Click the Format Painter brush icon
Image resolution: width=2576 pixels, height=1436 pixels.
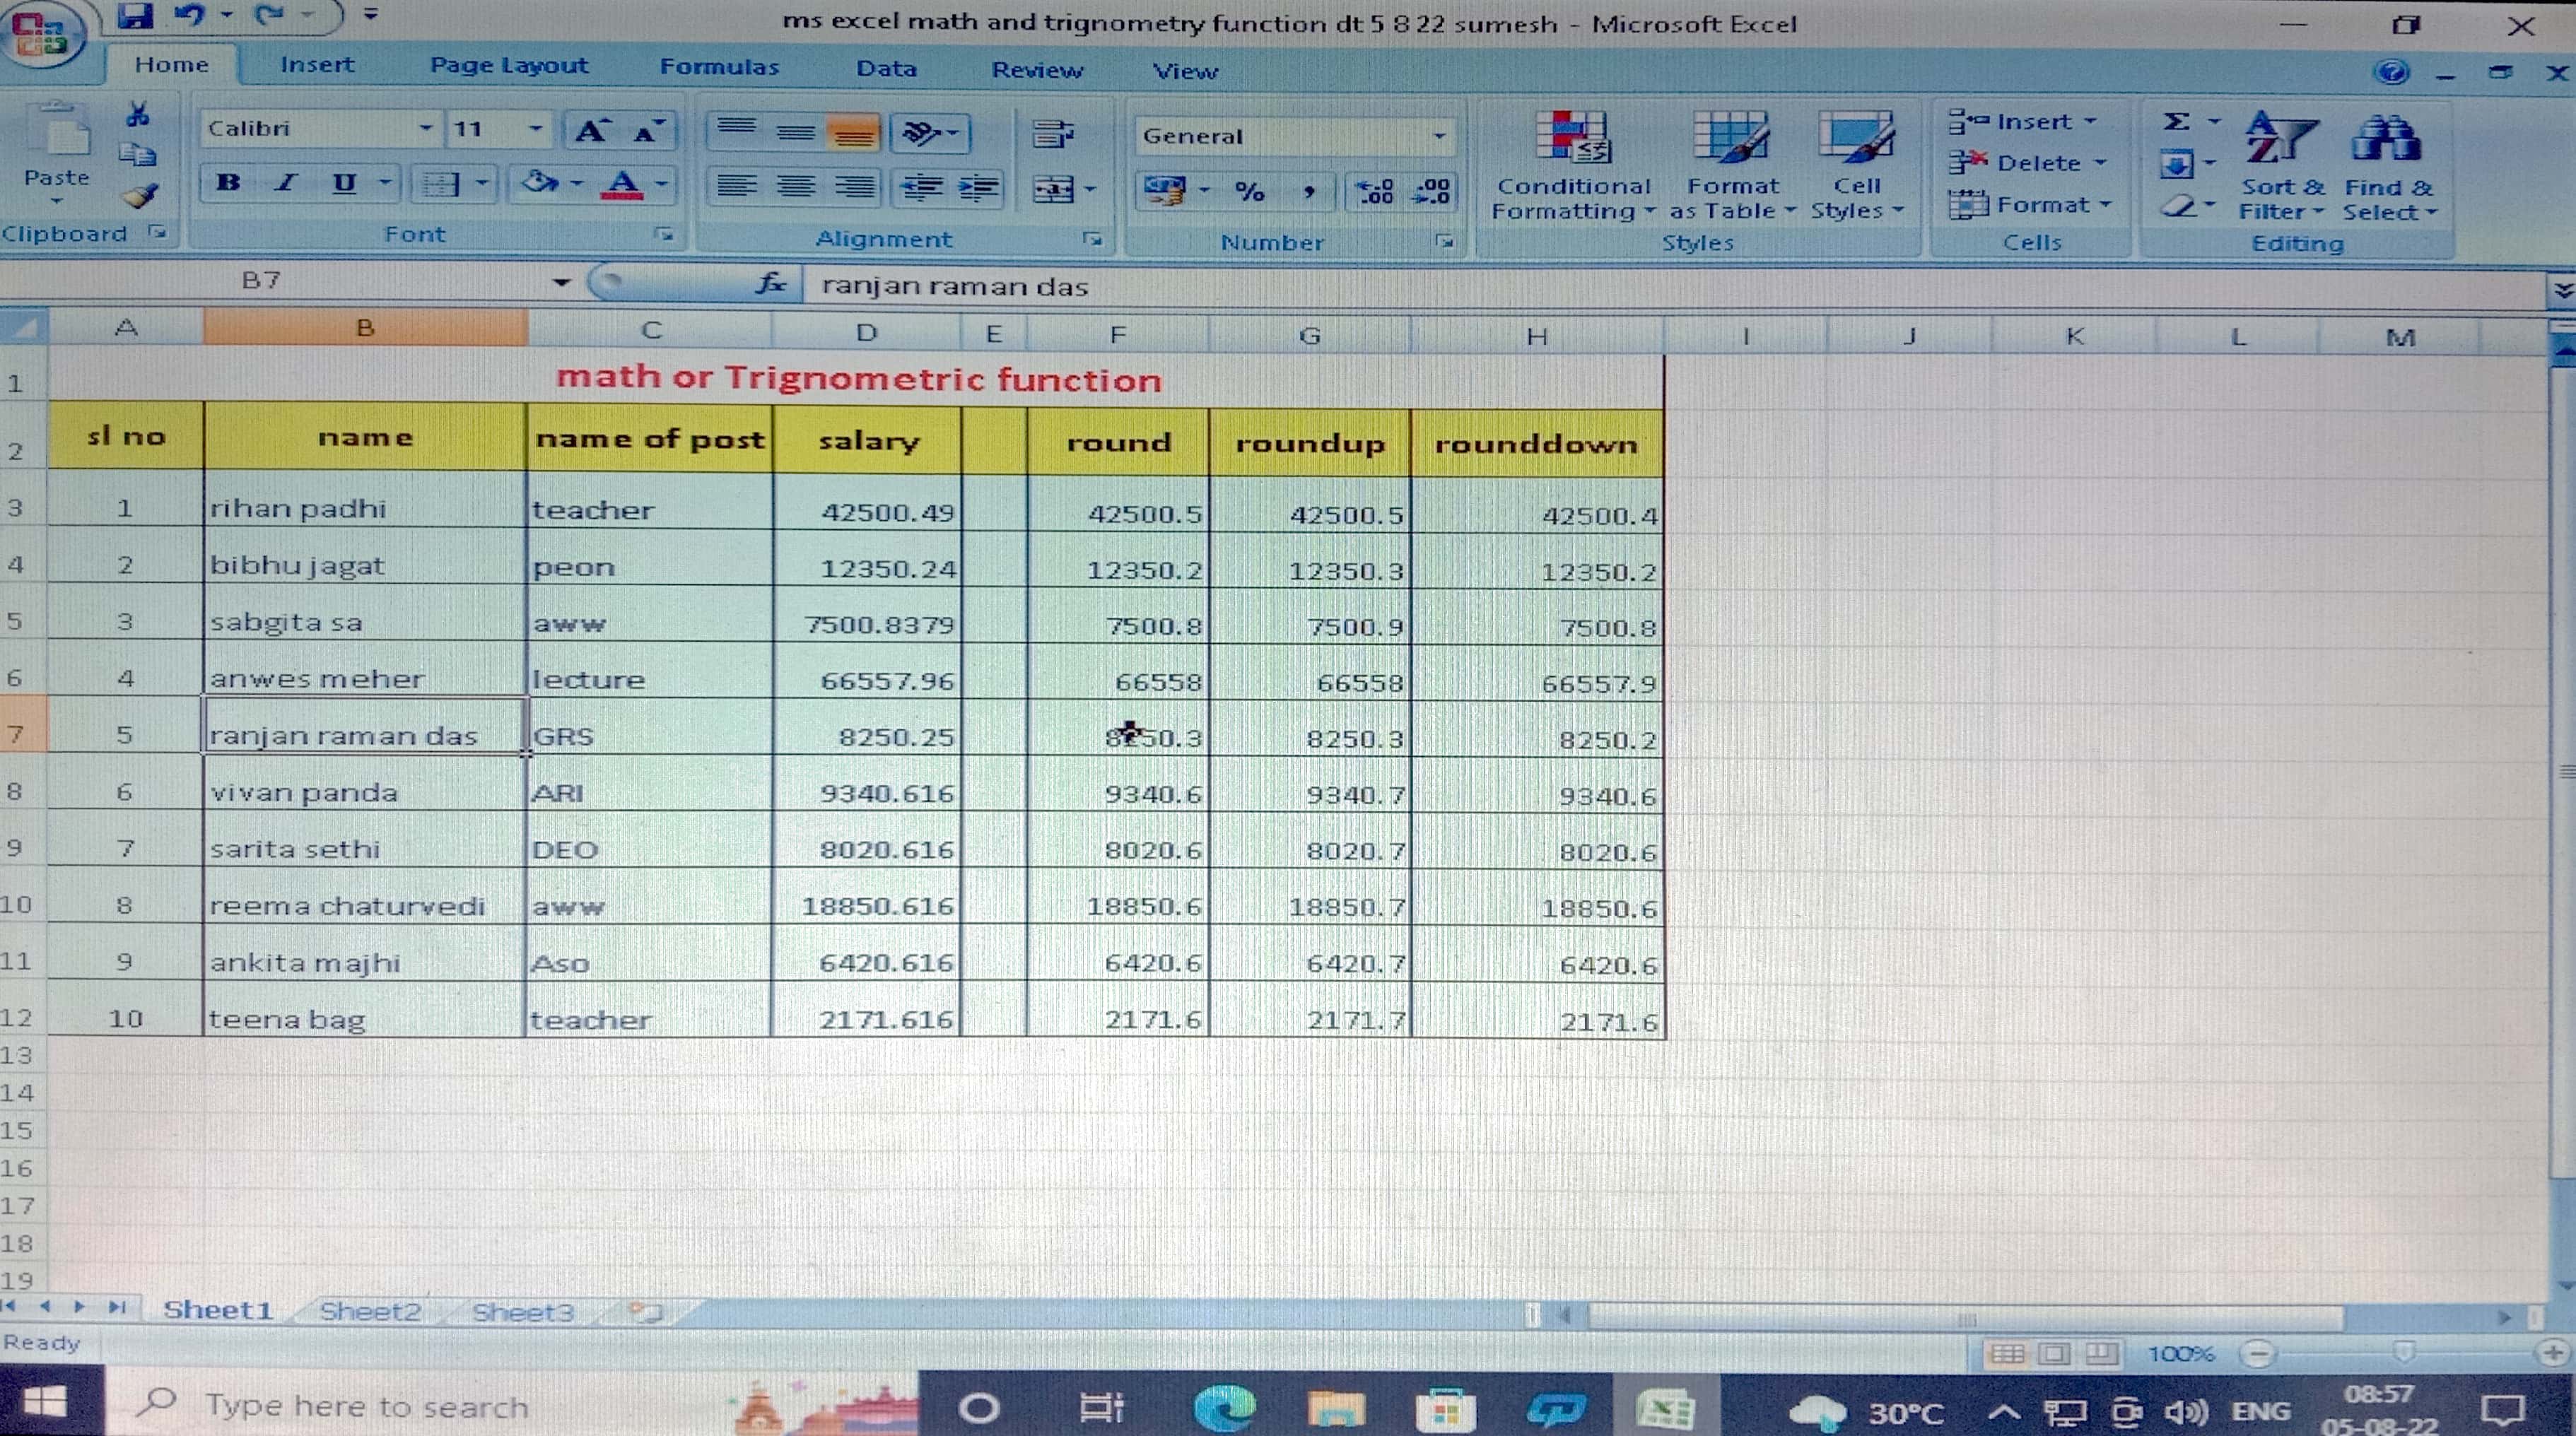coord(140,196)
